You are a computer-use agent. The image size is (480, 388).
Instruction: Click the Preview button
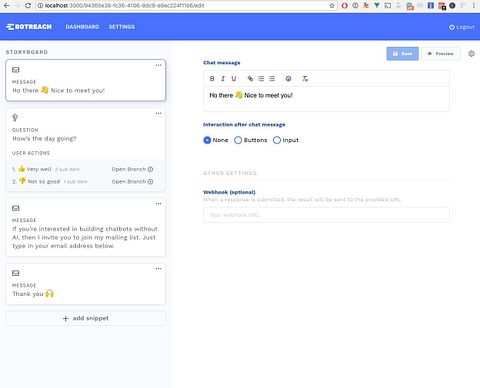441,54
